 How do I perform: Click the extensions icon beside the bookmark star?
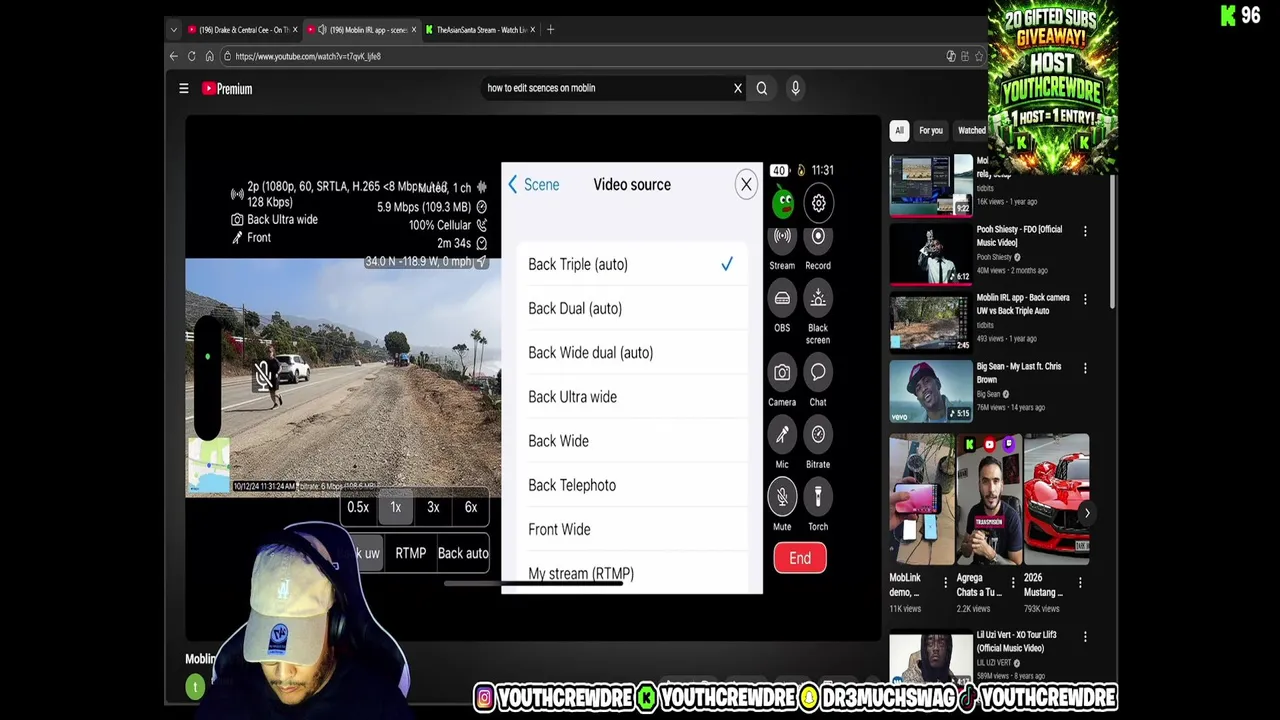[x=964, y=56]
